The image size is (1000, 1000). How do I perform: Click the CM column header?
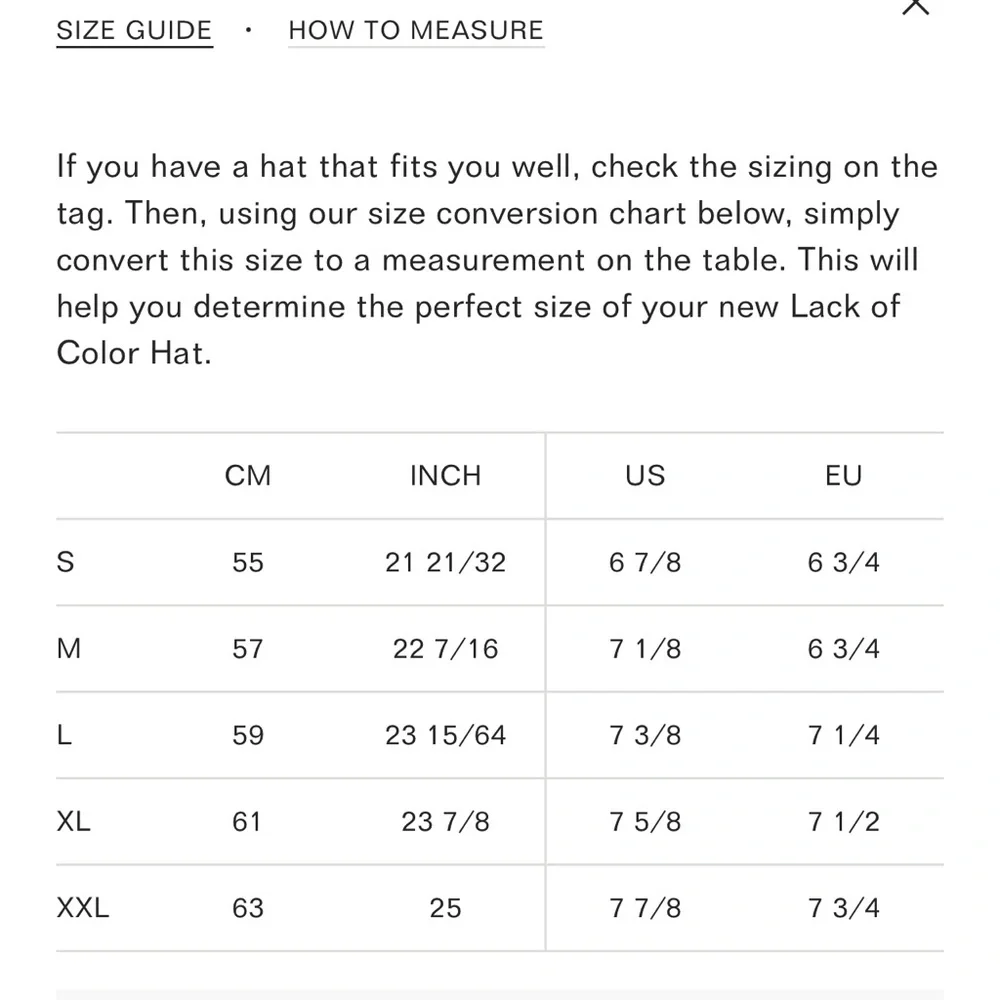tap(248, 476)
